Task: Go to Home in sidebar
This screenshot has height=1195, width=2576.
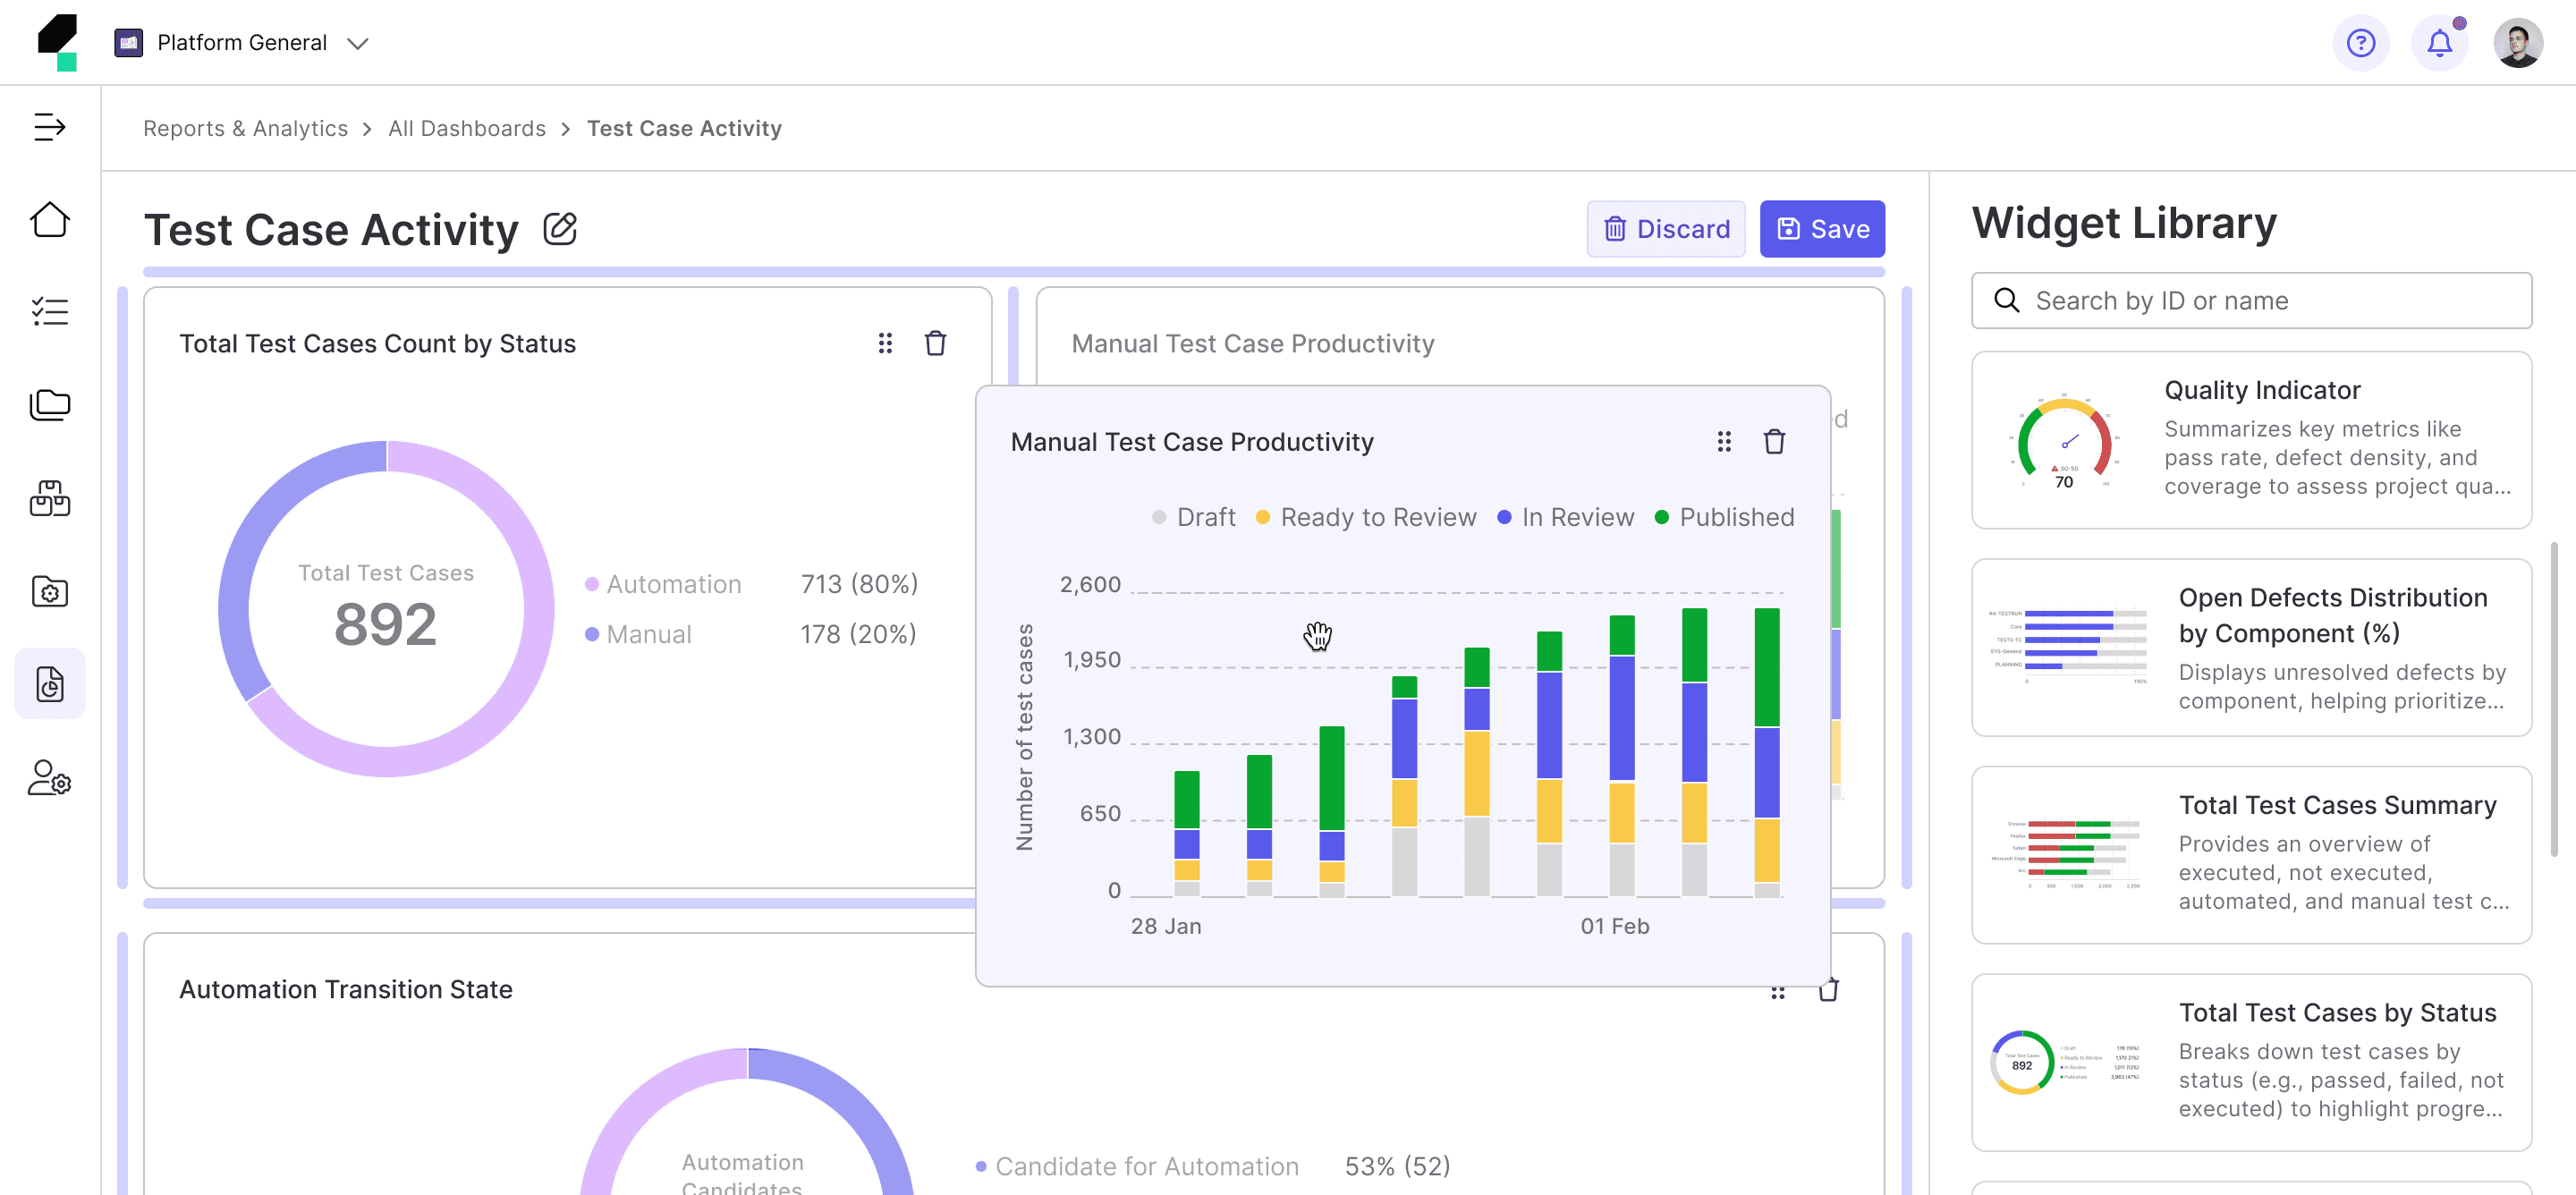Action: tap(49, 220)
